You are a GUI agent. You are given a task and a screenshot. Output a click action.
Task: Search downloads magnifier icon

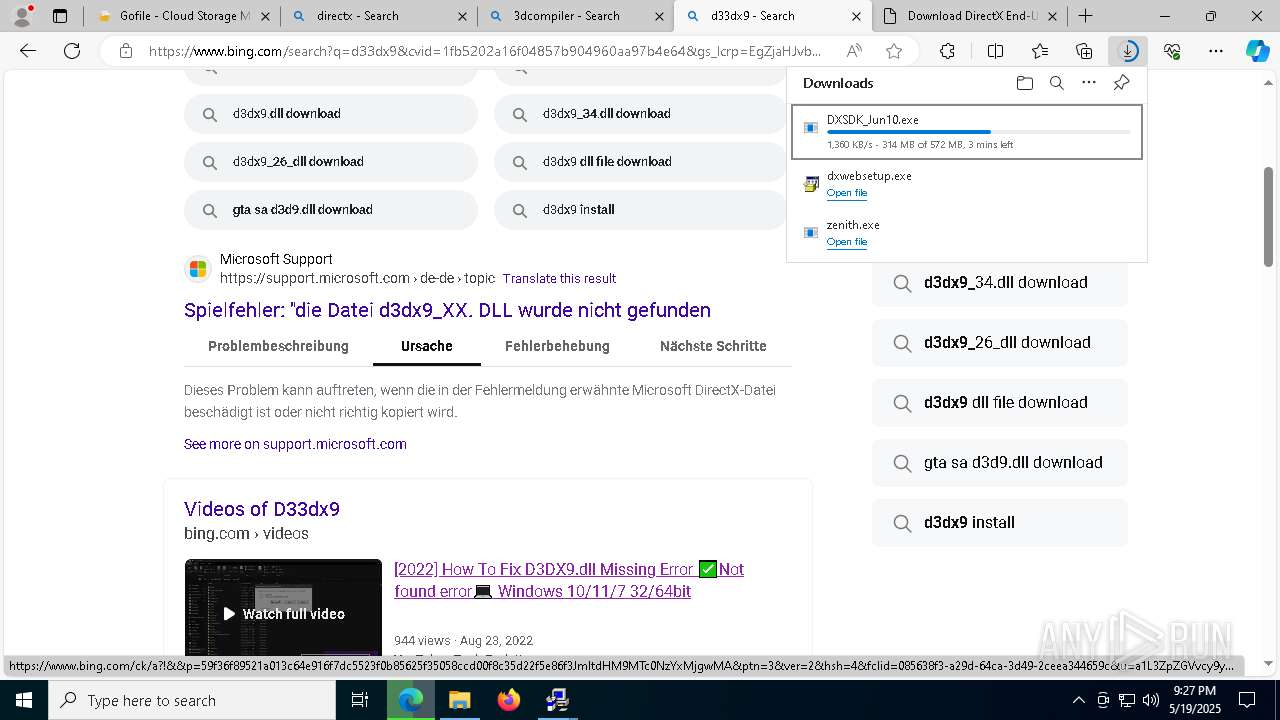[x=1056, y=83]
